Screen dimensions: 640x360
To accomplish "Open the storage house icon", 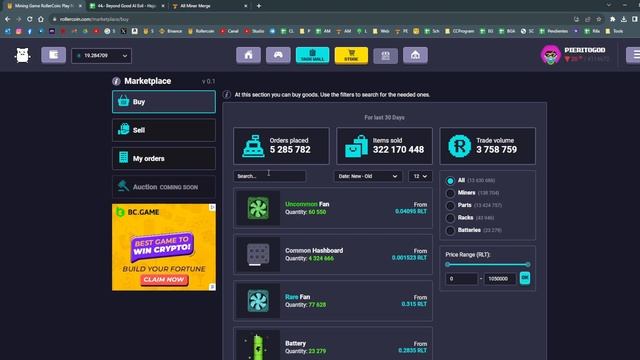I will 415,55.
